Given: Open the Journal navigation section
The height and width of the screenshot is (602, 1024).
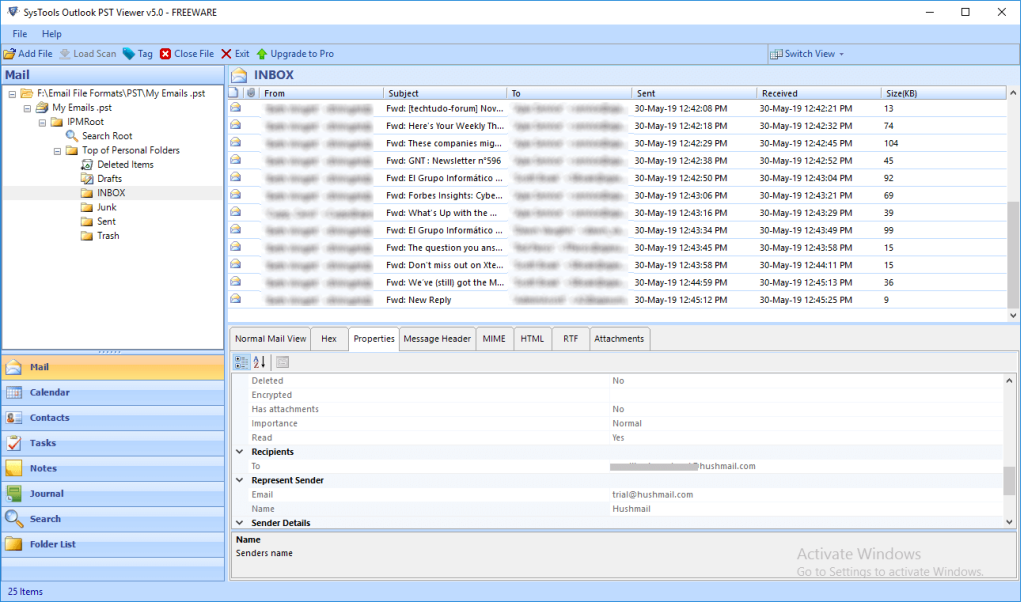Looking at the screenshot, I should coord(113,494).
